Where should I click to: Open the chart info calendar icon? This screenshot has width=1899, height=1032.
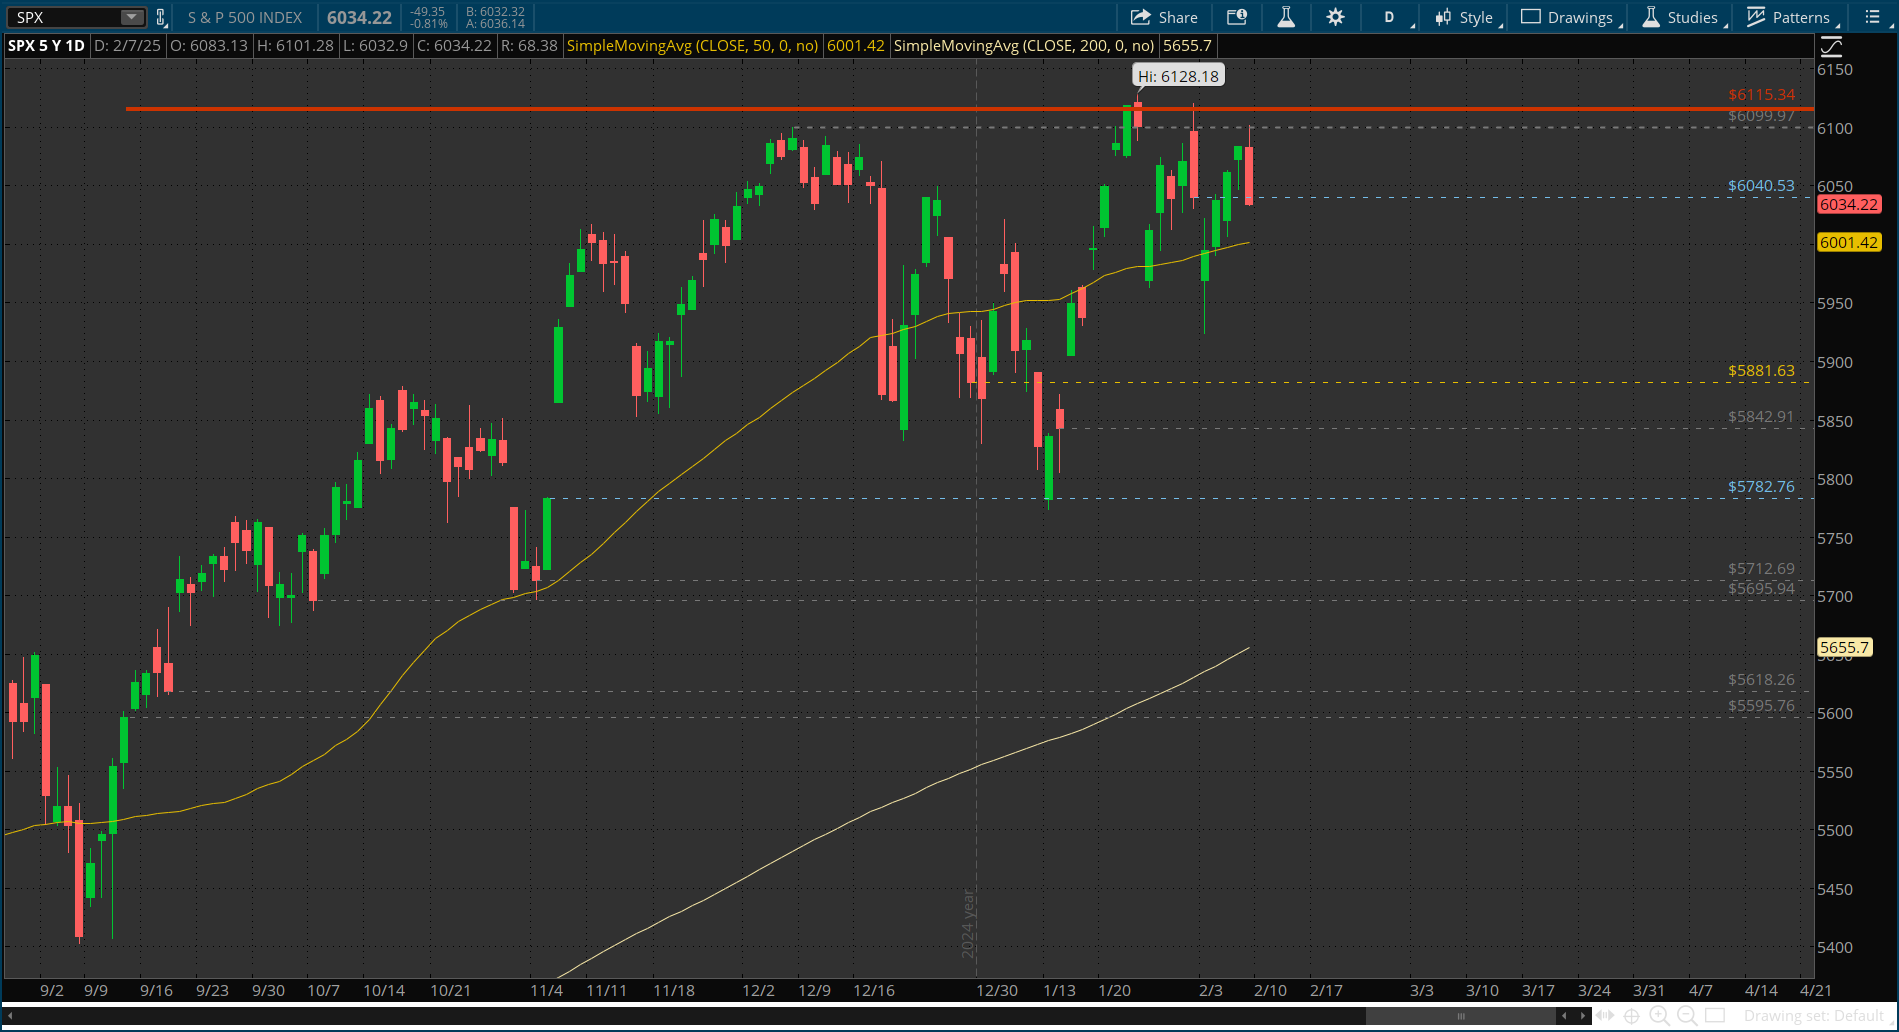coord(1237,17)
